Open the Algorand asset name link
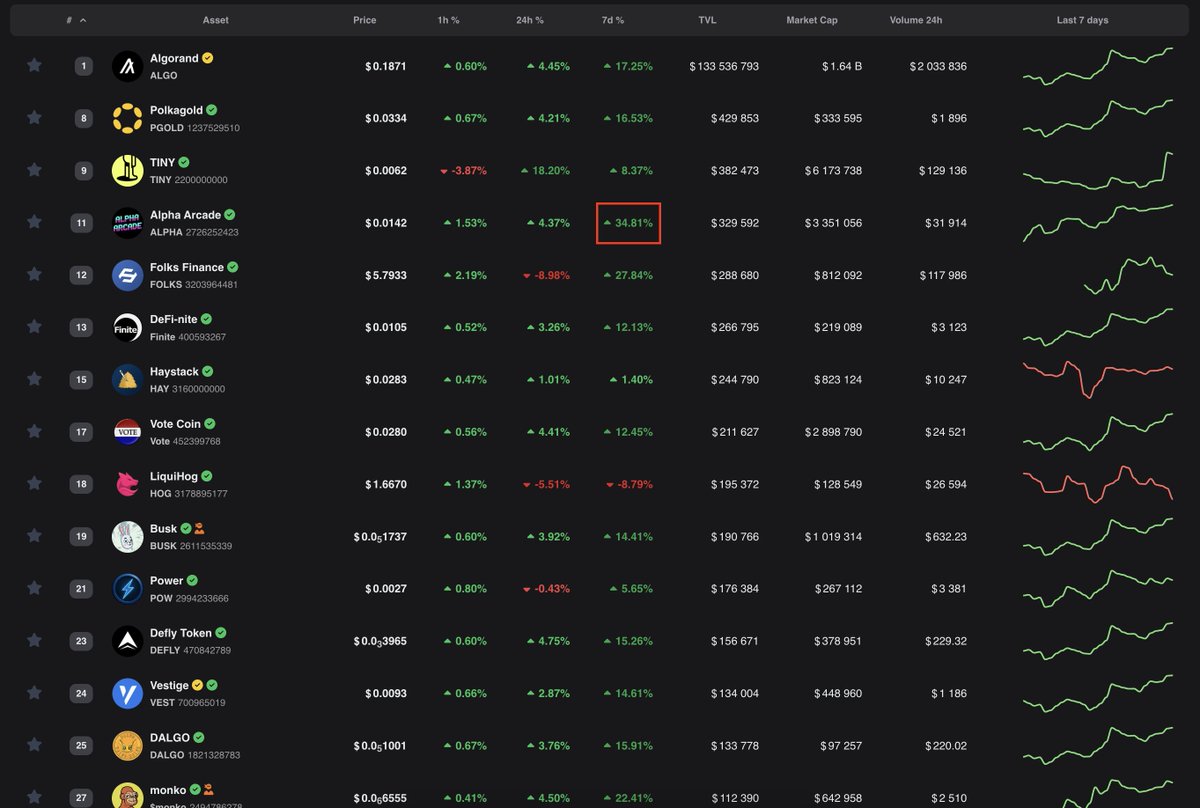This screenshot has width=1200, height=808. 176,58
